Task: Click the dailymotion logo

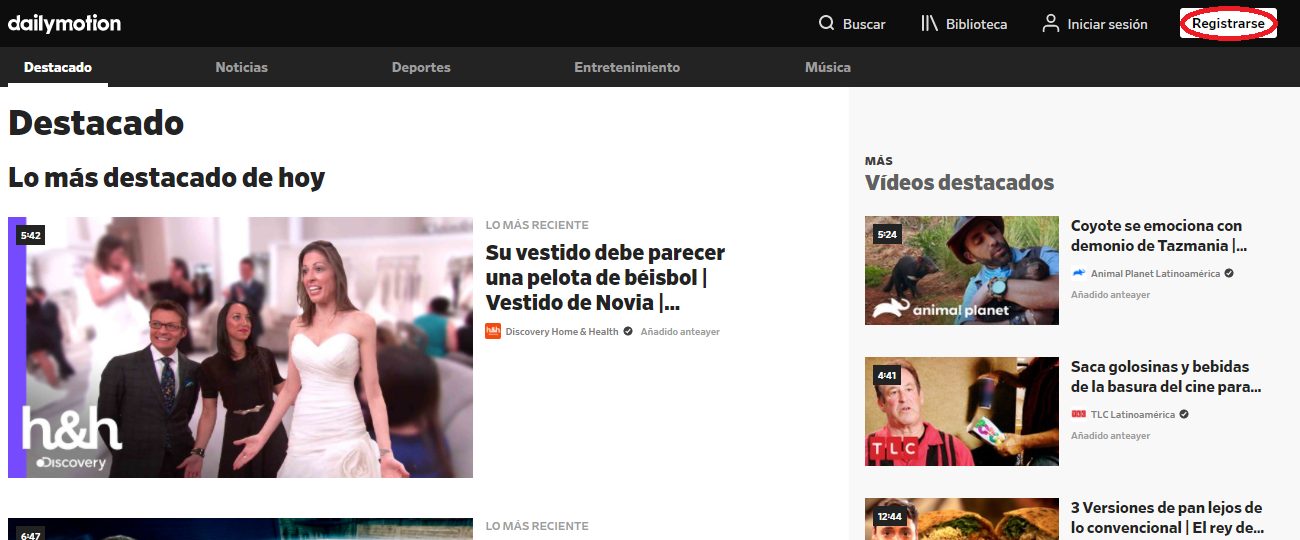Action: tap(64, 23)
